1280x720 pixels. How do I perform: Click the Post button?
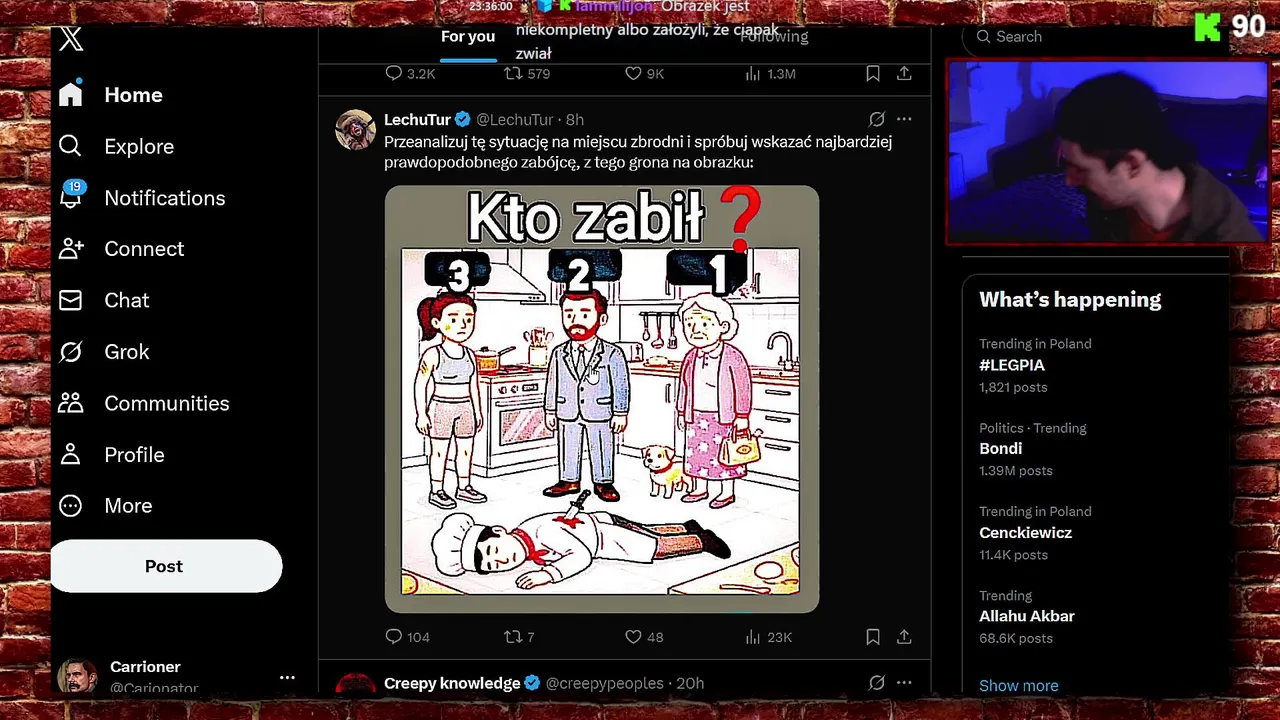point(166,566)
